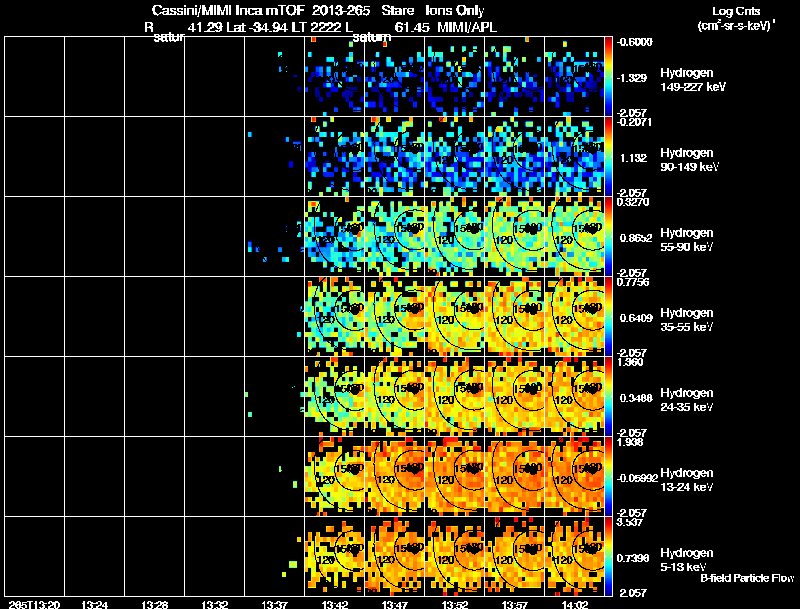Click the color bar beside Hydrogen 55-90 keV
Image resolution: width=800 pixels, height=609 pixels.
click(x=608, y=237)
